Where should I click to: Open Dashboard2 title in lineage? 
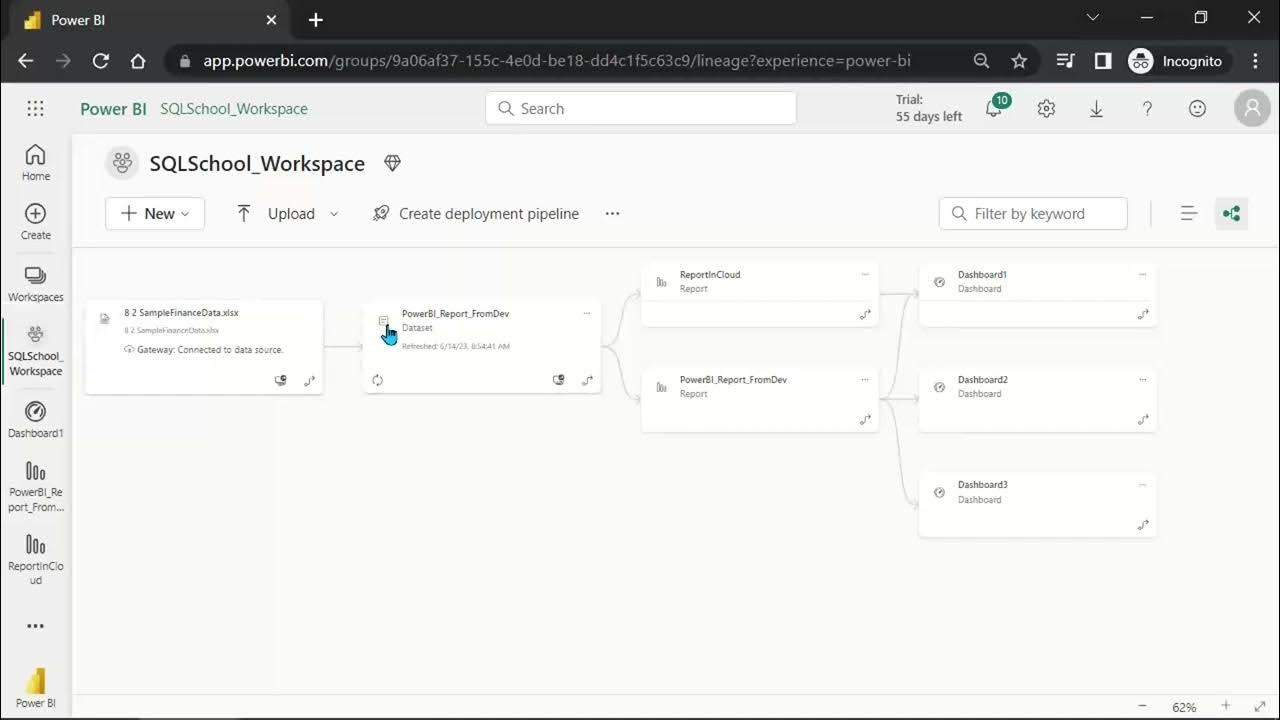point(982,379)
